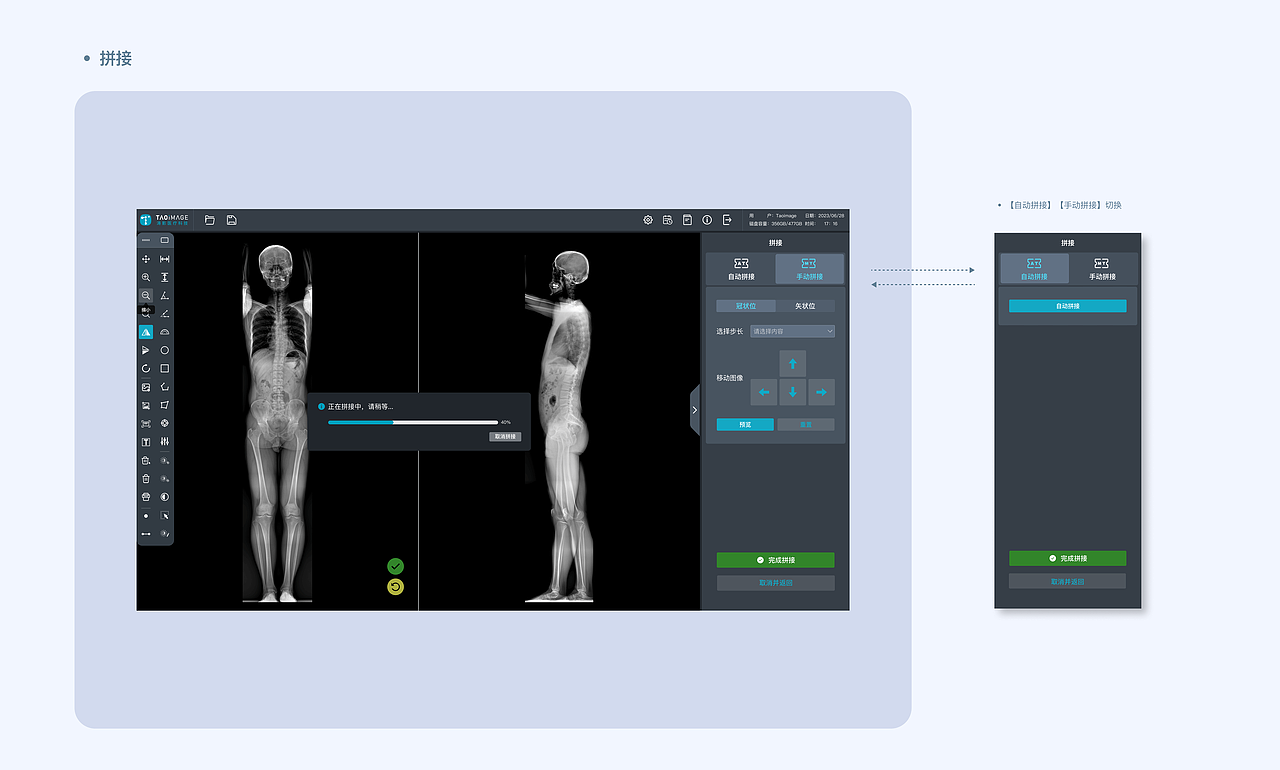
Task: Show info via the circled i icon
Action: click(707, 220)
